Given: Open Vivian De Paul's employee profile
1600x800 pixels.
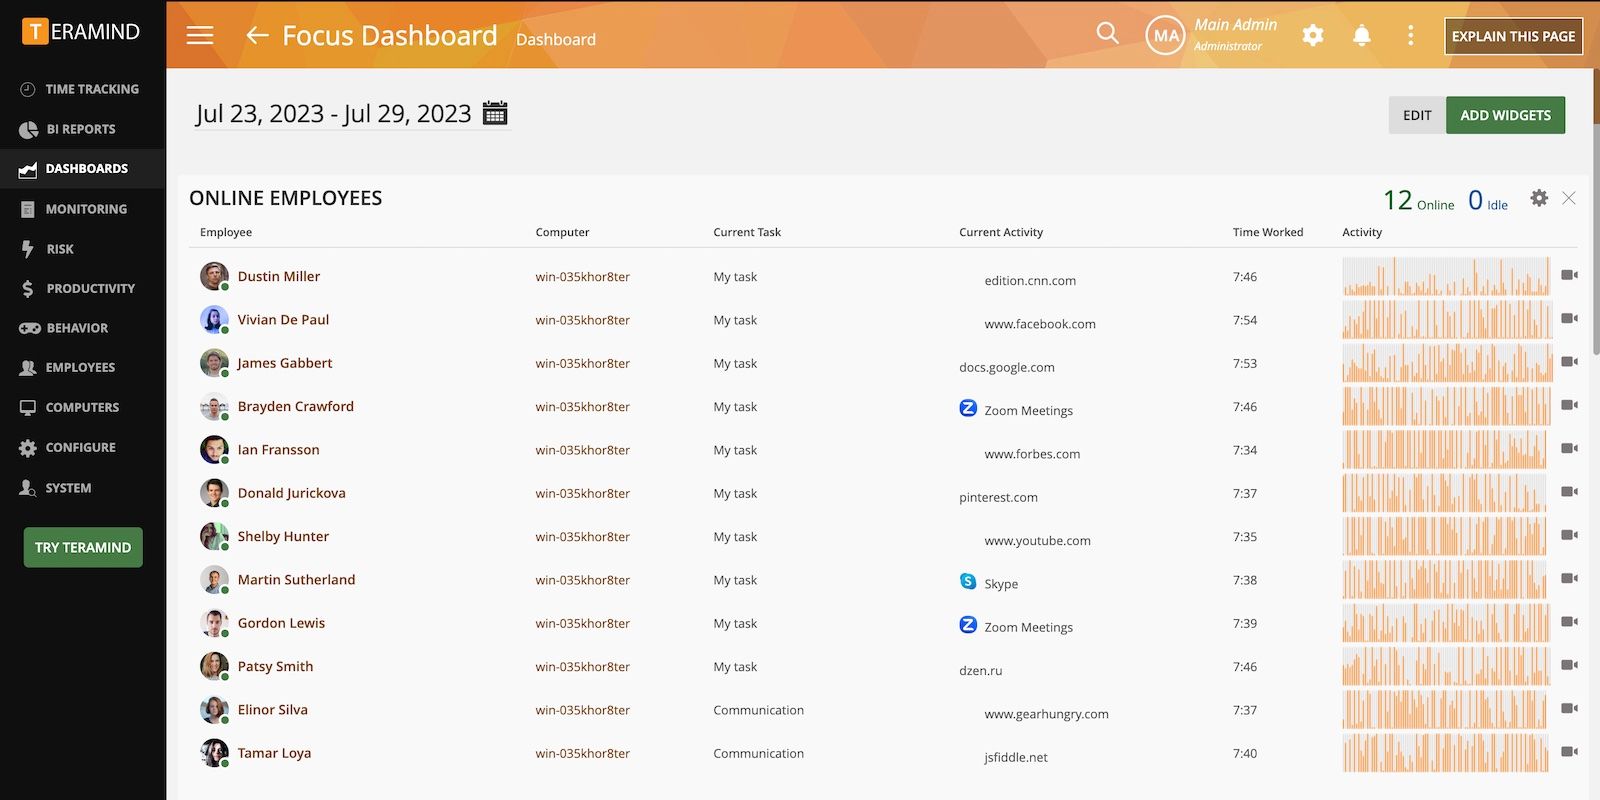Looking at the screenshot, I should click(283, 319).
